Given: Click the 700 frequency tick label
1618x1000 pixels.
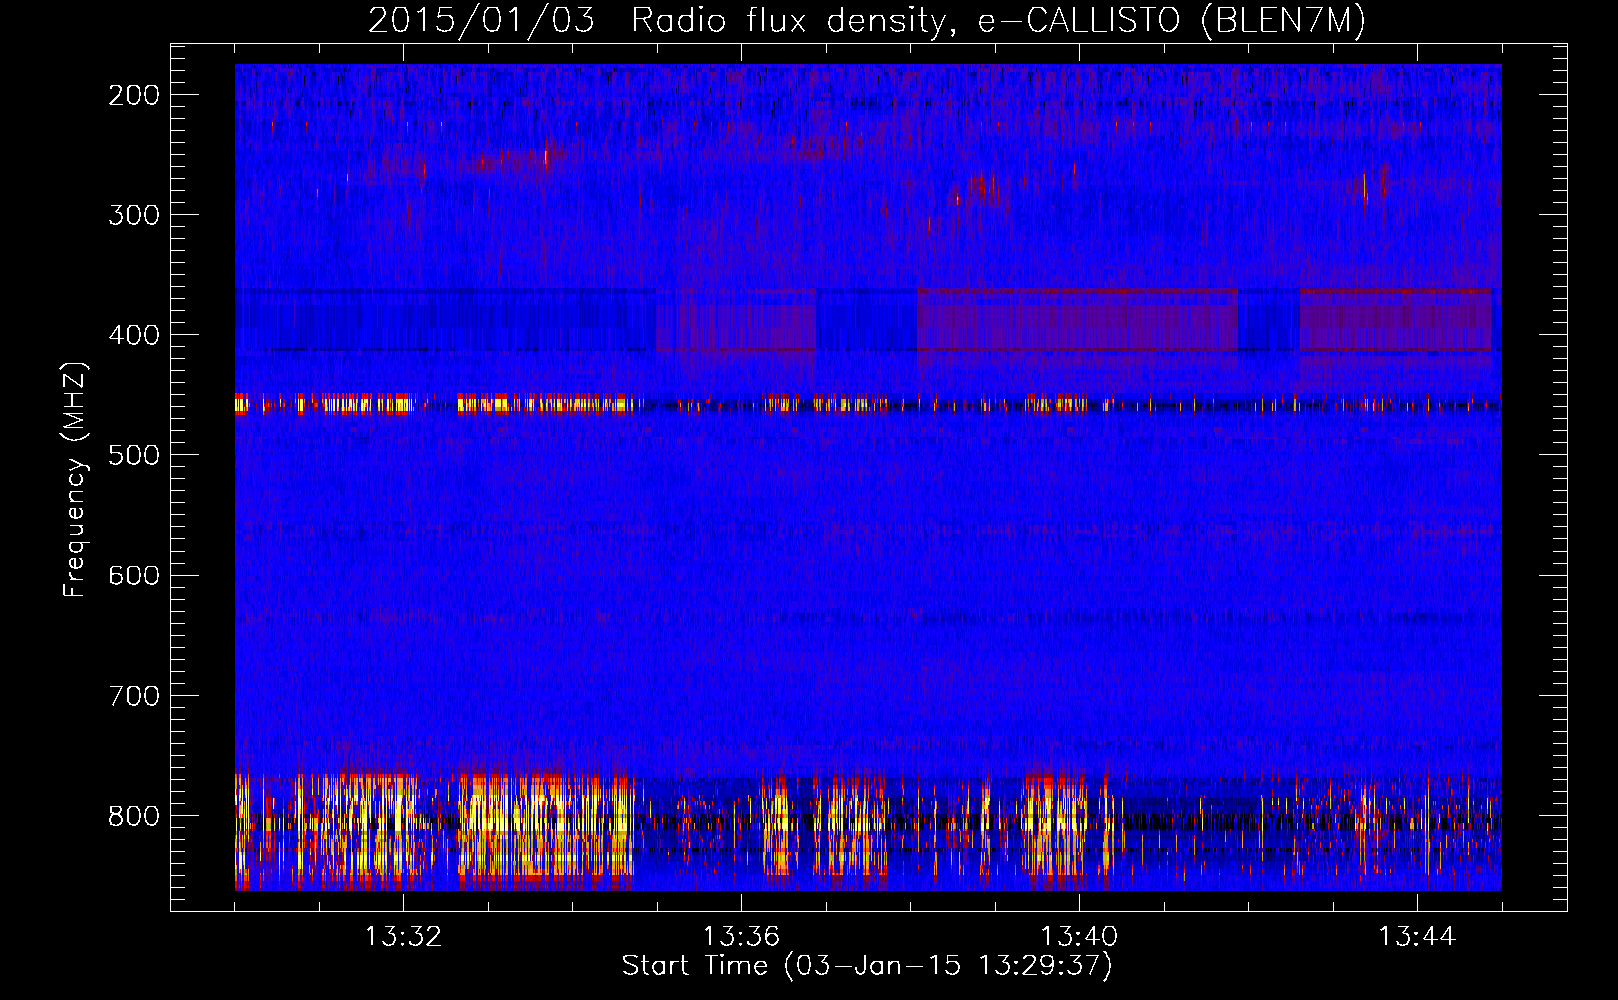Looking at the screenshot, I should (134, 695).
